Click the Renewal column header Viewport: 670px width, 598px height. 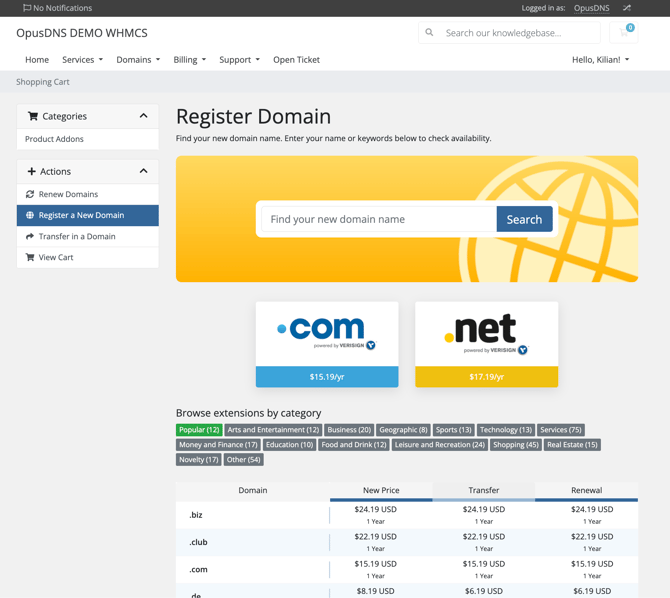pos(587,490)
